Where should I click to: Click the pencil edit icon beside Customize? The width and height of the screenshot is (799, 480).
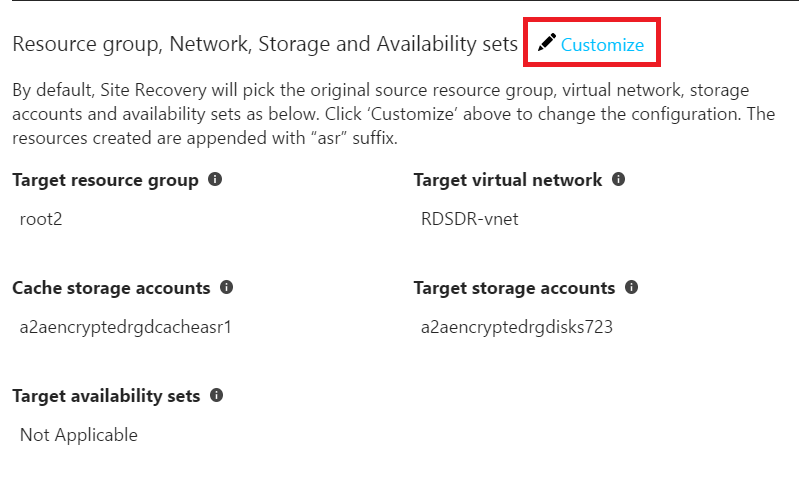(546, 43)
